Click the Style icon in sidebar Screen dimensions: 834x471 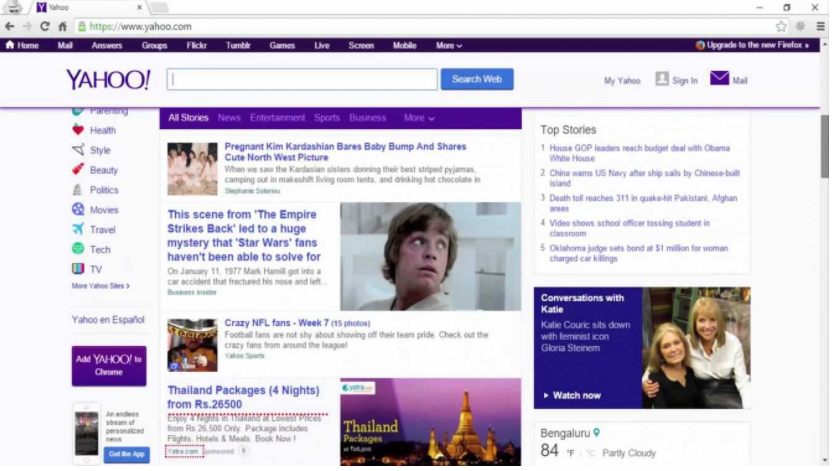click(x=78, y=149)
